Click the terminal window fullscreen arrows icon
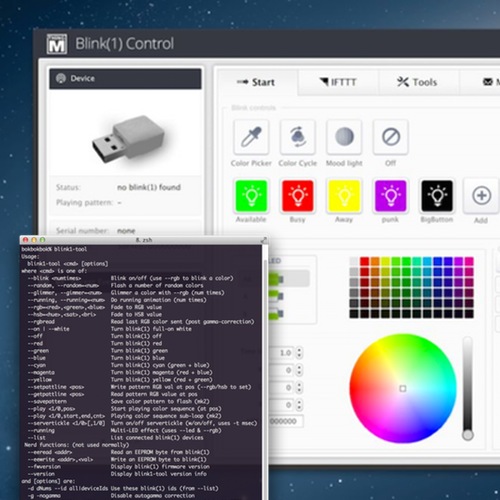 coord(264,240)
